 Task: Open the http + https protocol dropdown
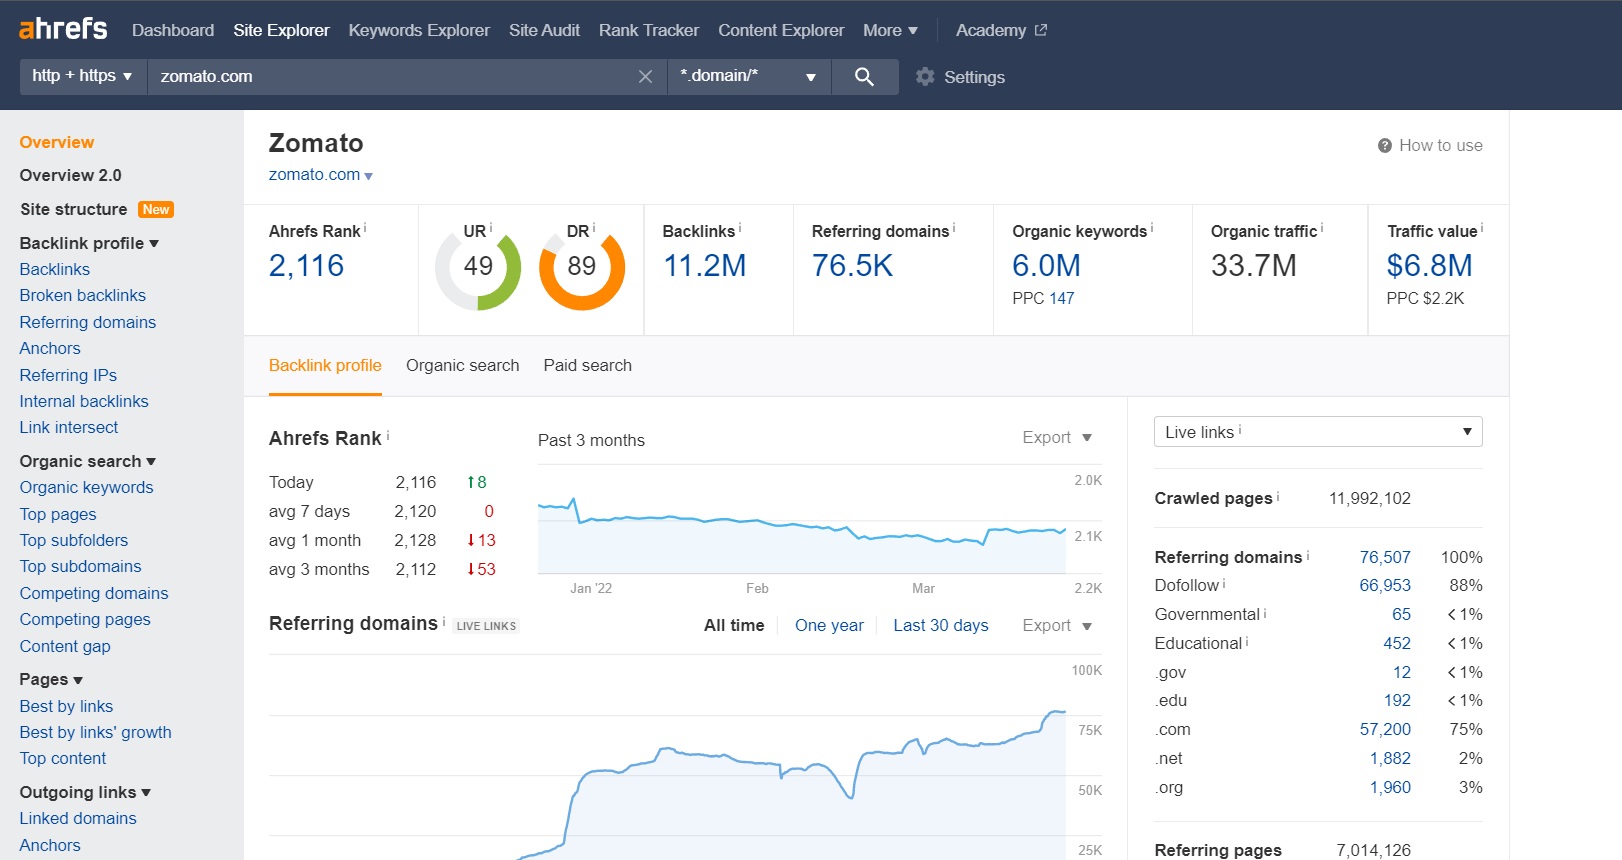tap(83, 76)
